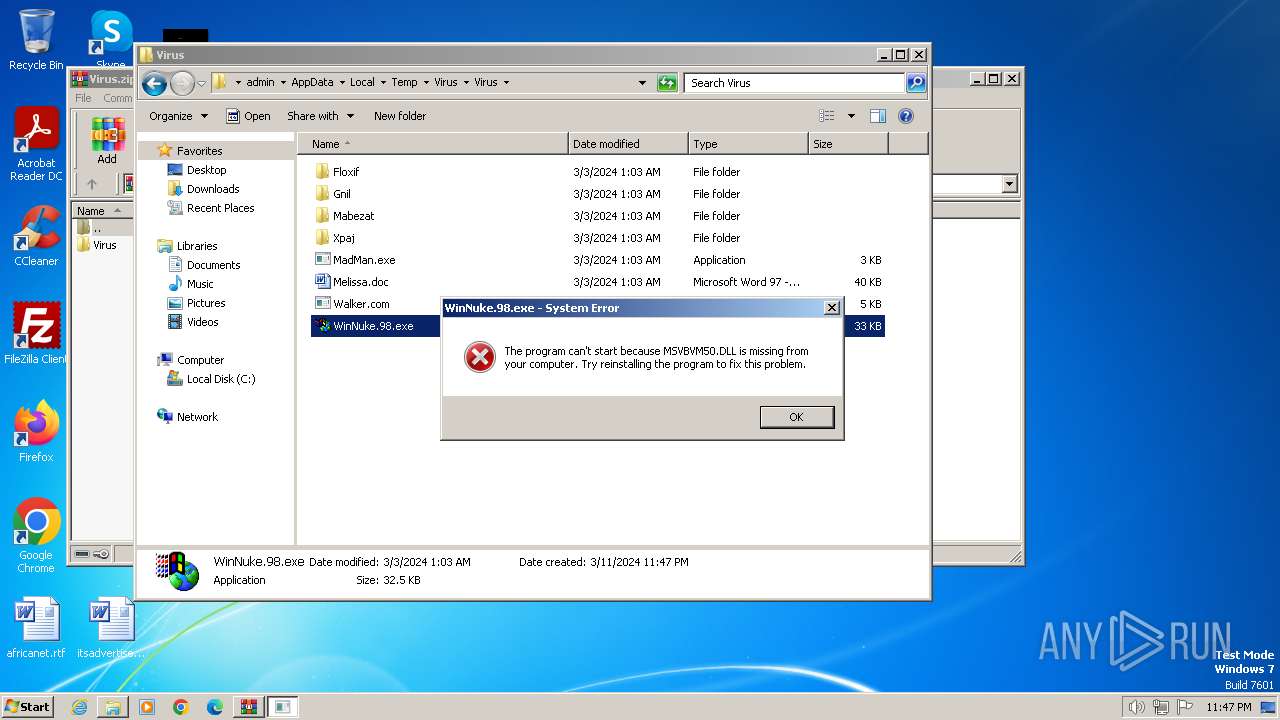
Task: Click Computer in the navigation pane
Action: [x=200, y=360]
